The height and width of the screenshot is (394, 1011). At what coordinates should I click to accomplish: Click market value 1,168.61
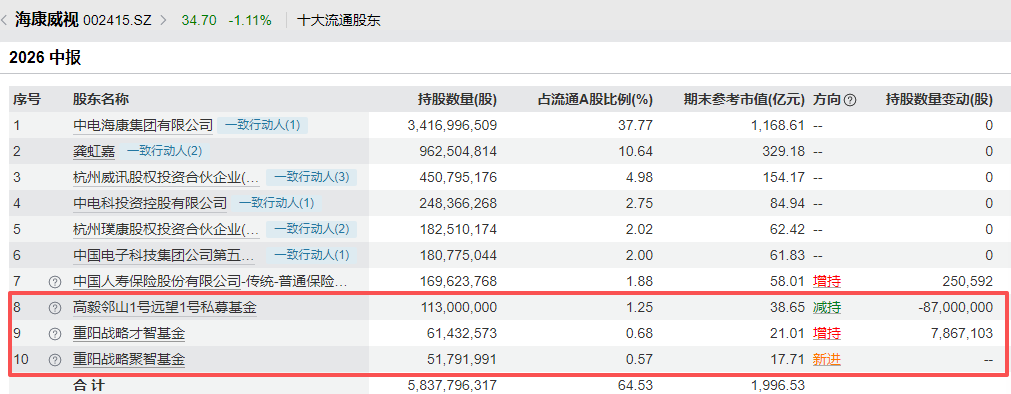(779, 125)
